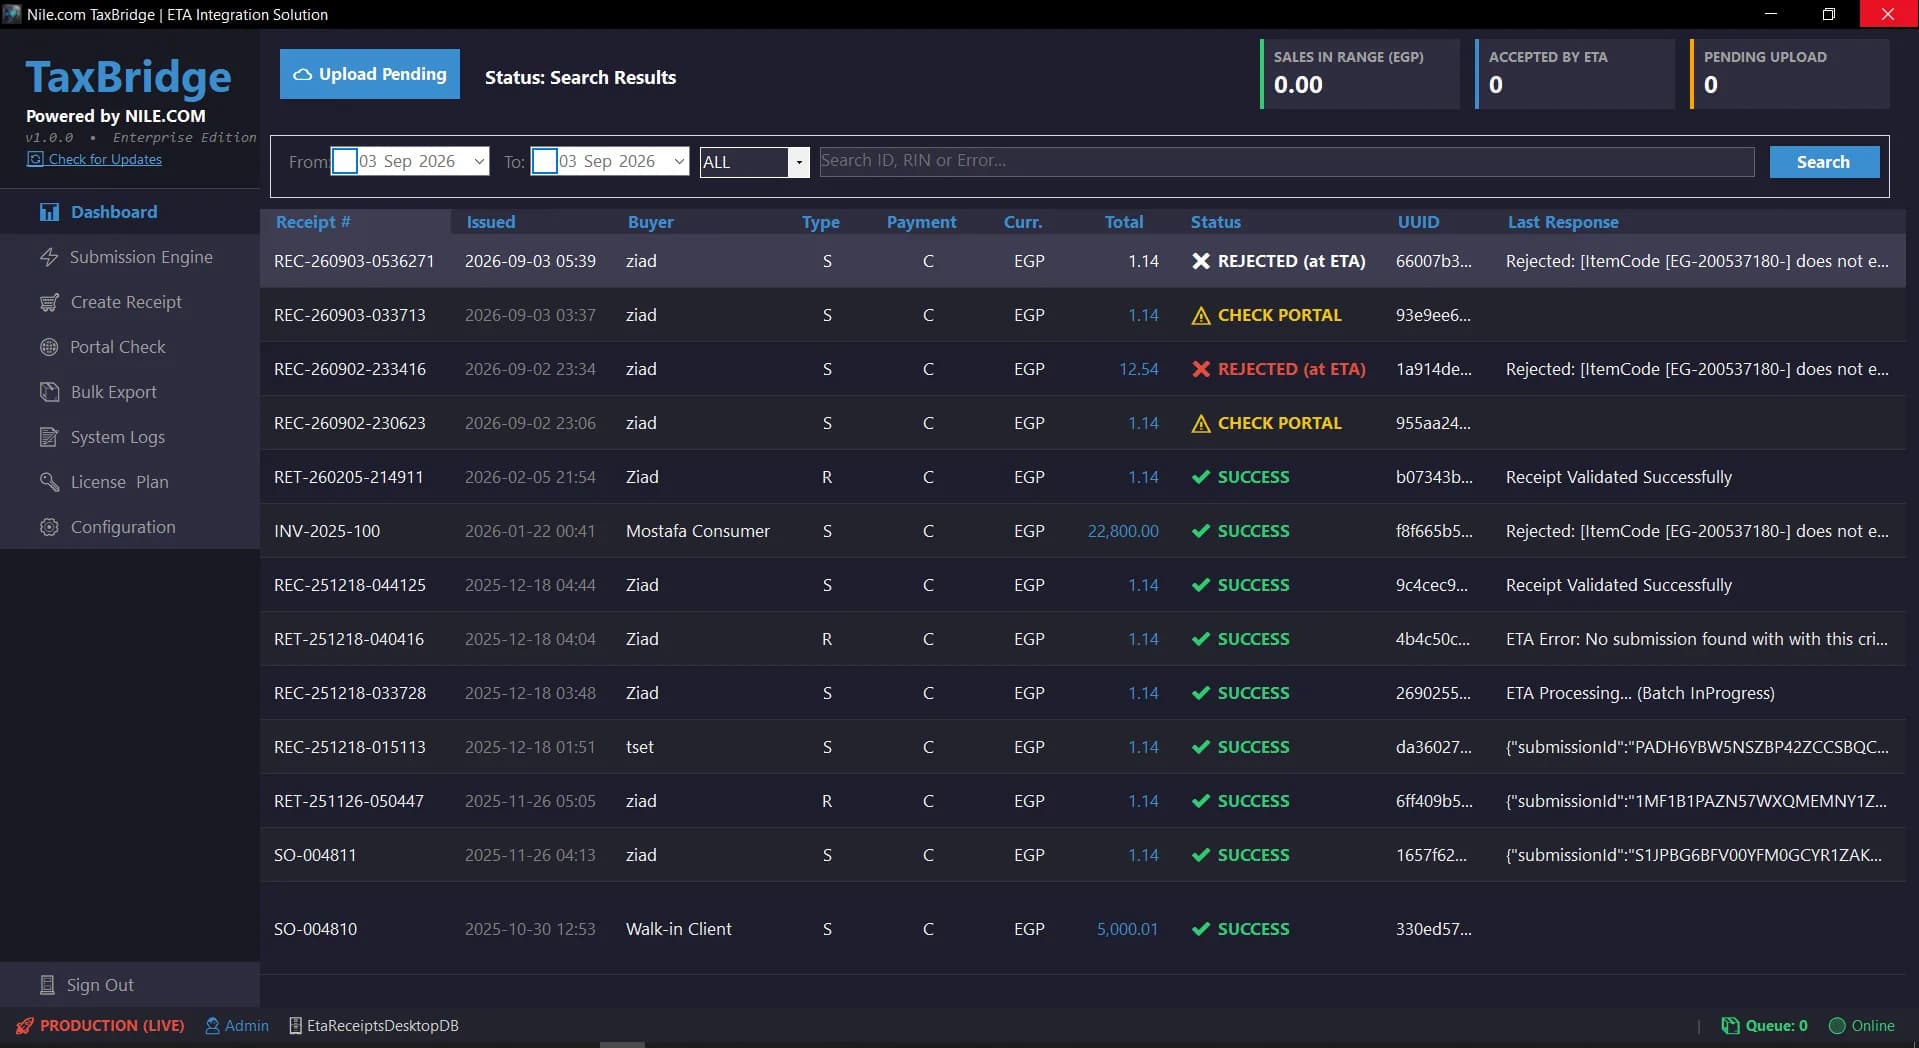
Task: Open the Check for Updates link
Action: pyautogui.click(x=105, y=159)
